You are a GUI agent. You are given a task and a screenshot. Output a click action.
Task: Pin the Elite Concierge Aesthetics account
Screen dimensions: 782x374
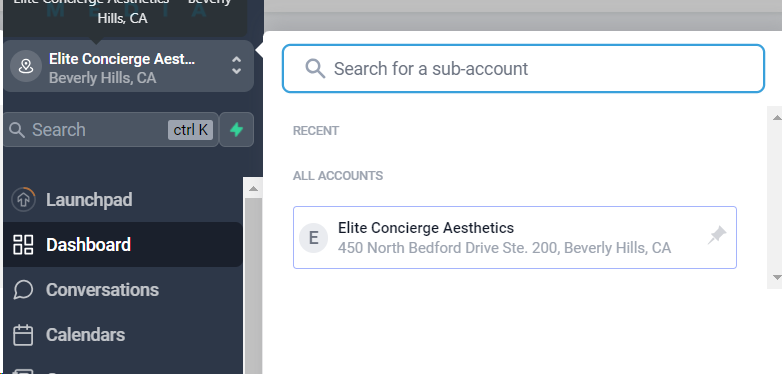717,235
